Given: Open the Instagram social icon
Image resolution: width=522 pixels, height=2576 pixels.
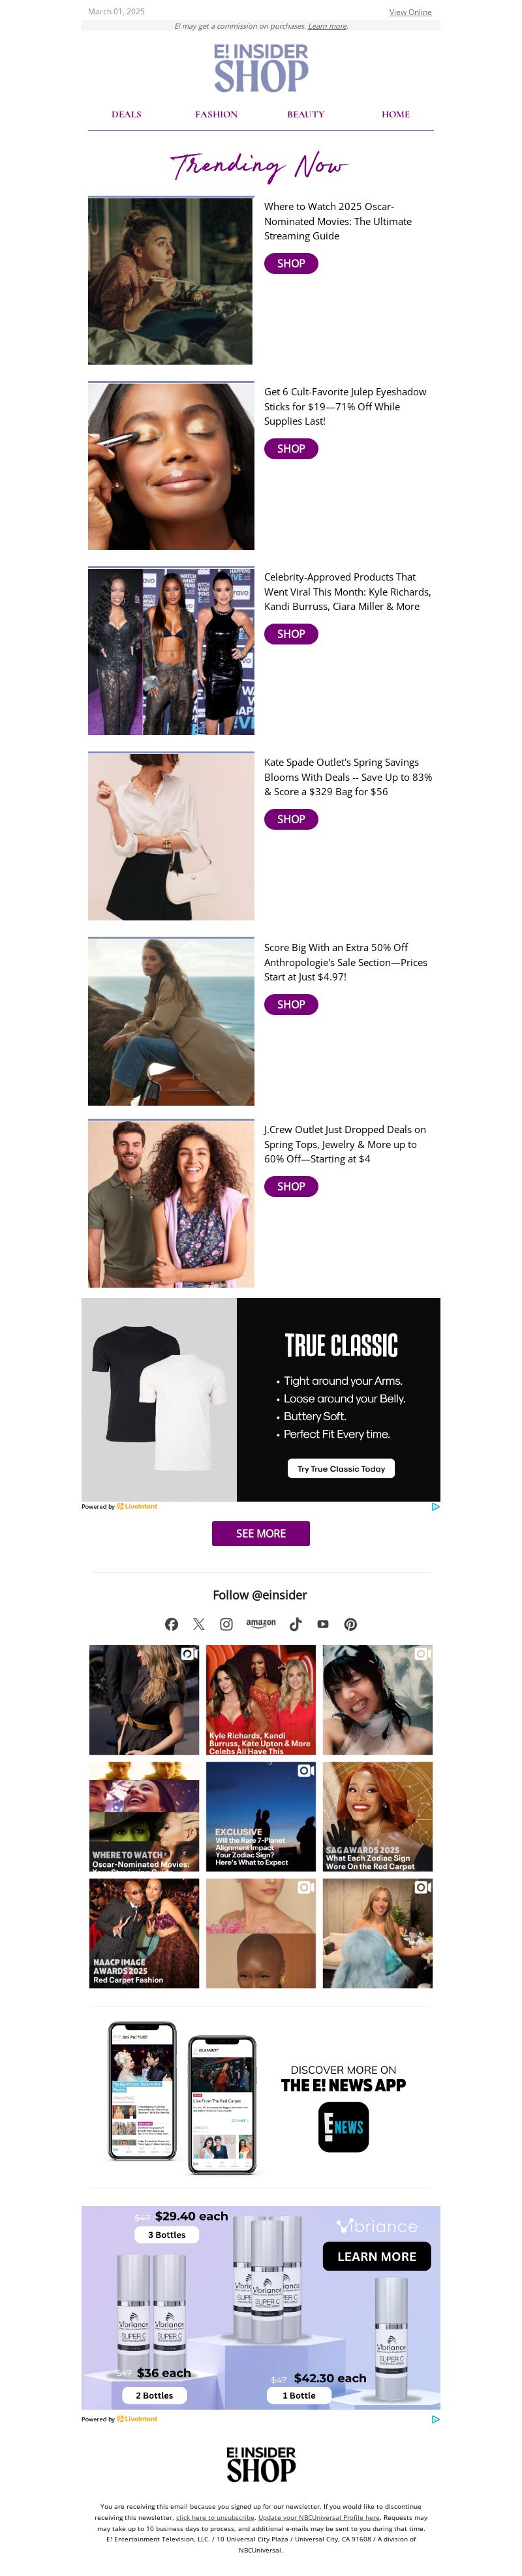Looking at the screenshot, I should (x=227, y=1624).
